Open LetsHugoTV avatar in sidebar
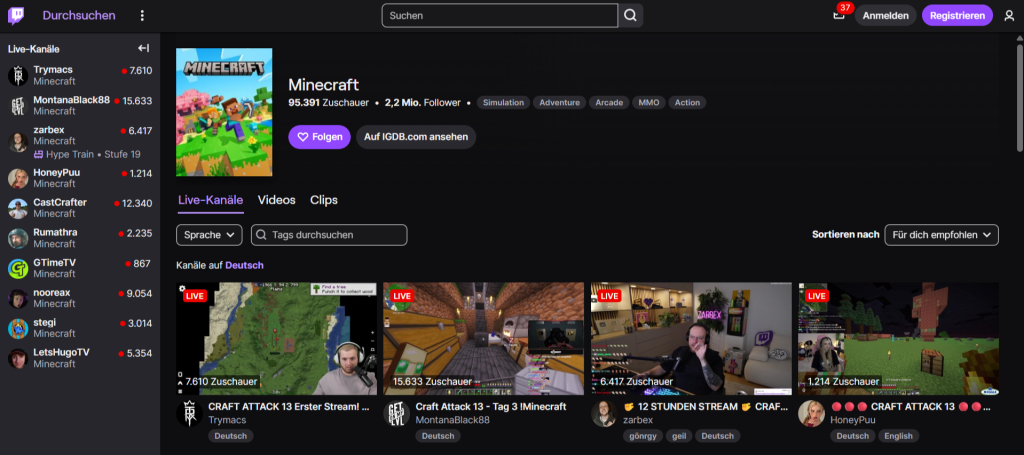The height and width of the screenshot is (455, 1024). point(18,358)
